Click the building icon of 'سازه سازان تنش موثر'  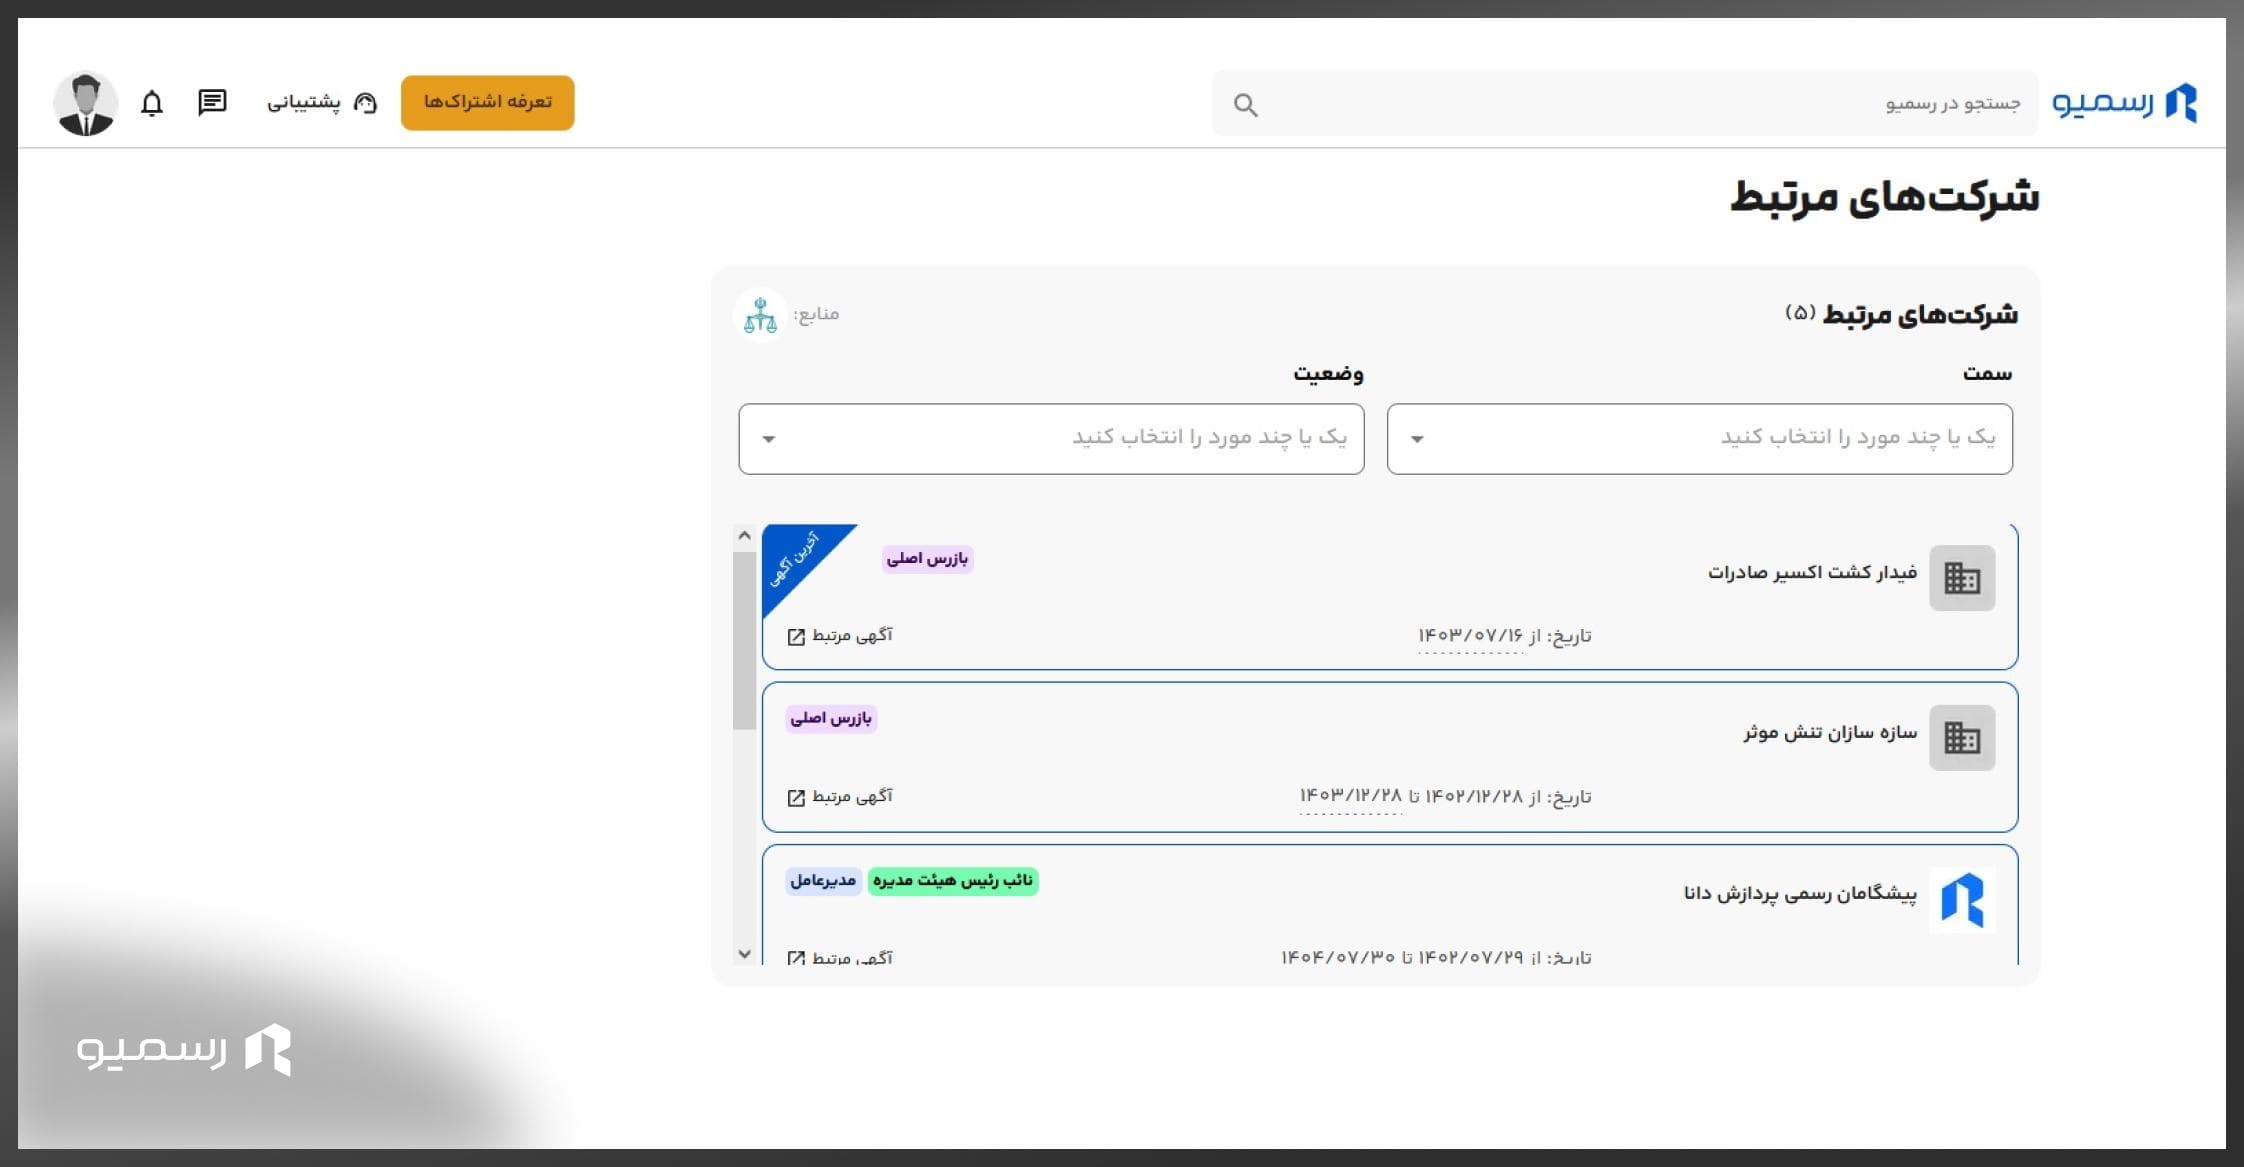pos(1962,738)
